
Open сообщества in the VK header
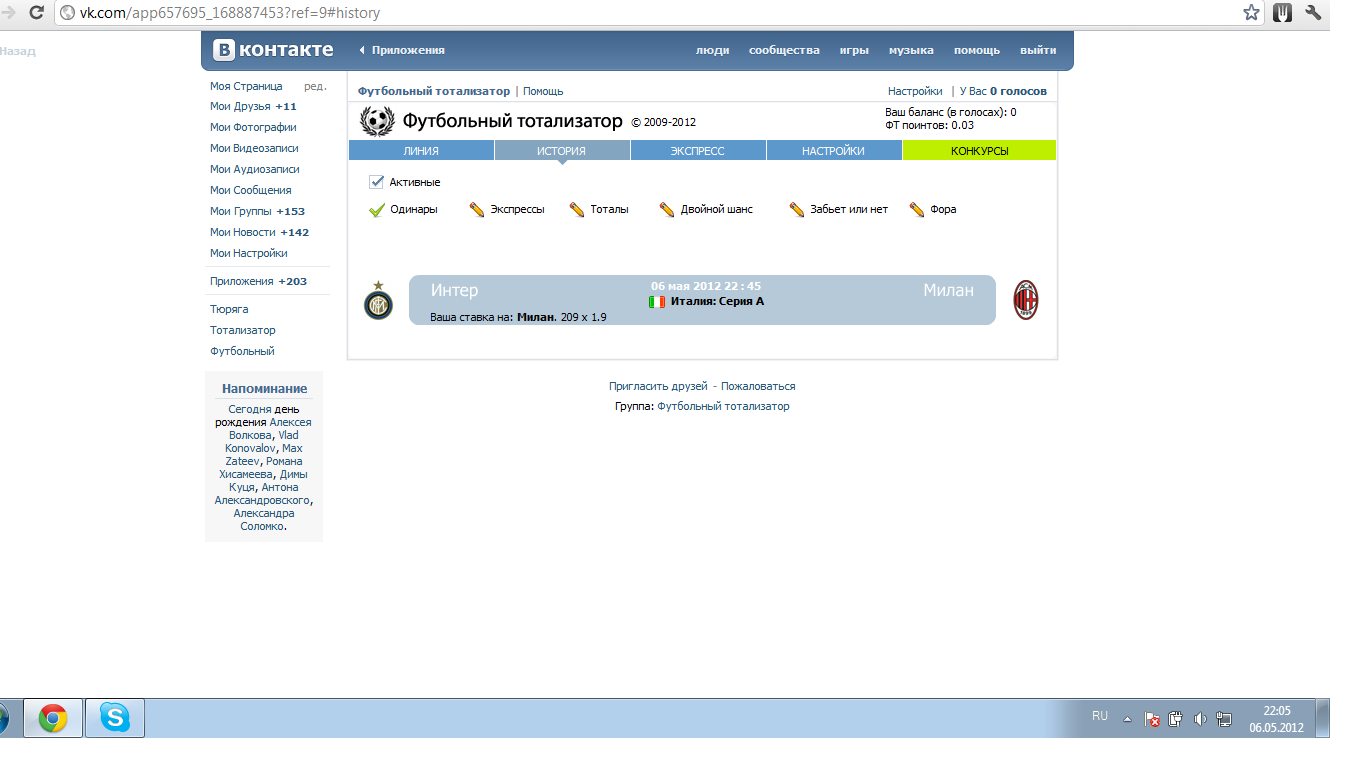[x=784, y=50]
